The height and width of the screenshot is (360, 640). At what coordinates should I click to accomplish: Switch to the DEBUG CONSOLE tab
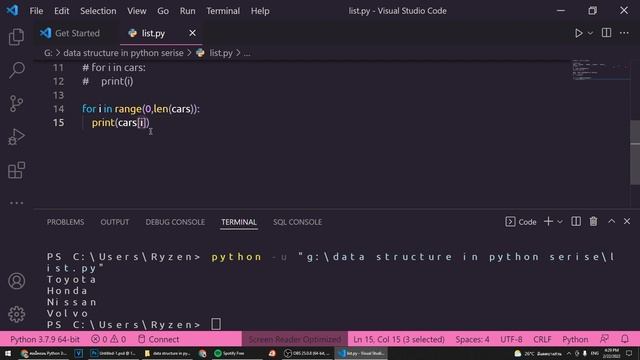point(175,222)
